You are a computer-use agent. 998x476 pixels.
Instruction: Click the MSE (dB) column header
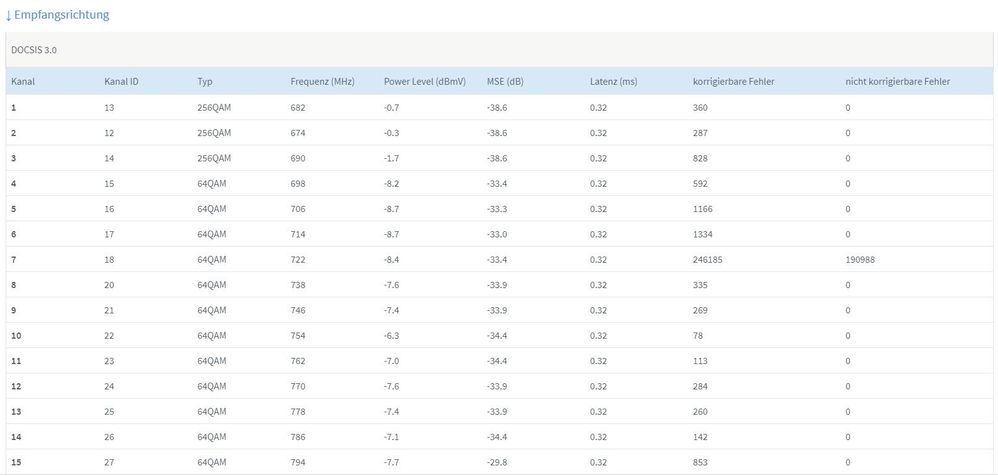[x=505, y=81]
